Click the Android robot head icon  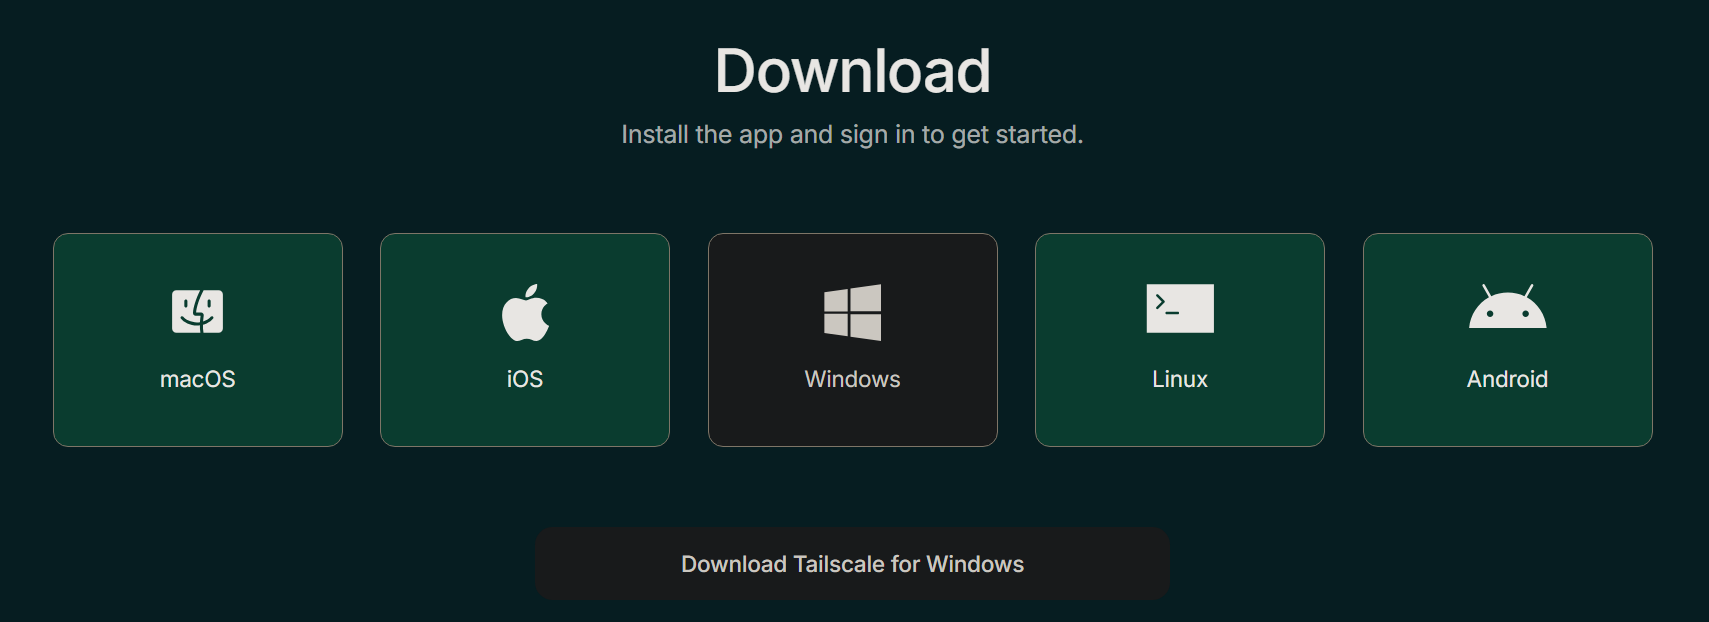(1507, 308)
